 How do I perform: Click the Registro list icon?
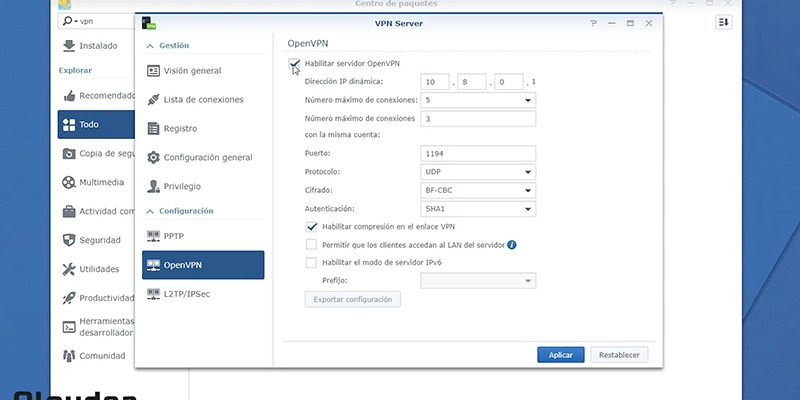pos(153,129)
